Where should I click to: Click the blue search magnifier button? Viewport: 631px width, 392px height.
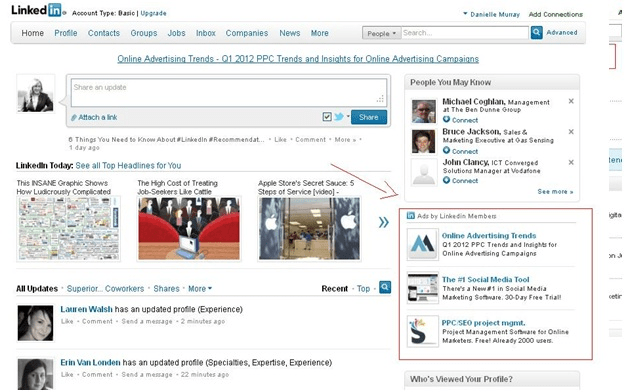coord(536,33)
